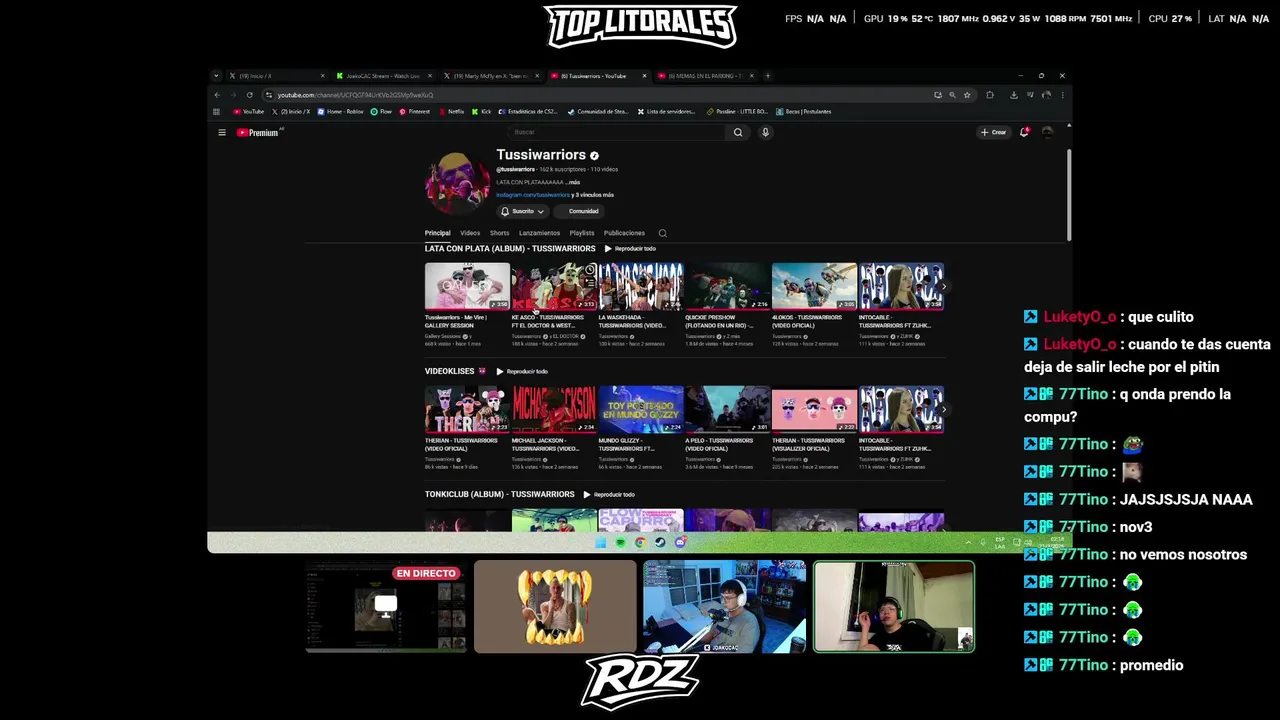The height and width of the screenshot is (720, 1280).
Task: Select the Lanzamientos channel tab
Action: [x=540, y=233]
